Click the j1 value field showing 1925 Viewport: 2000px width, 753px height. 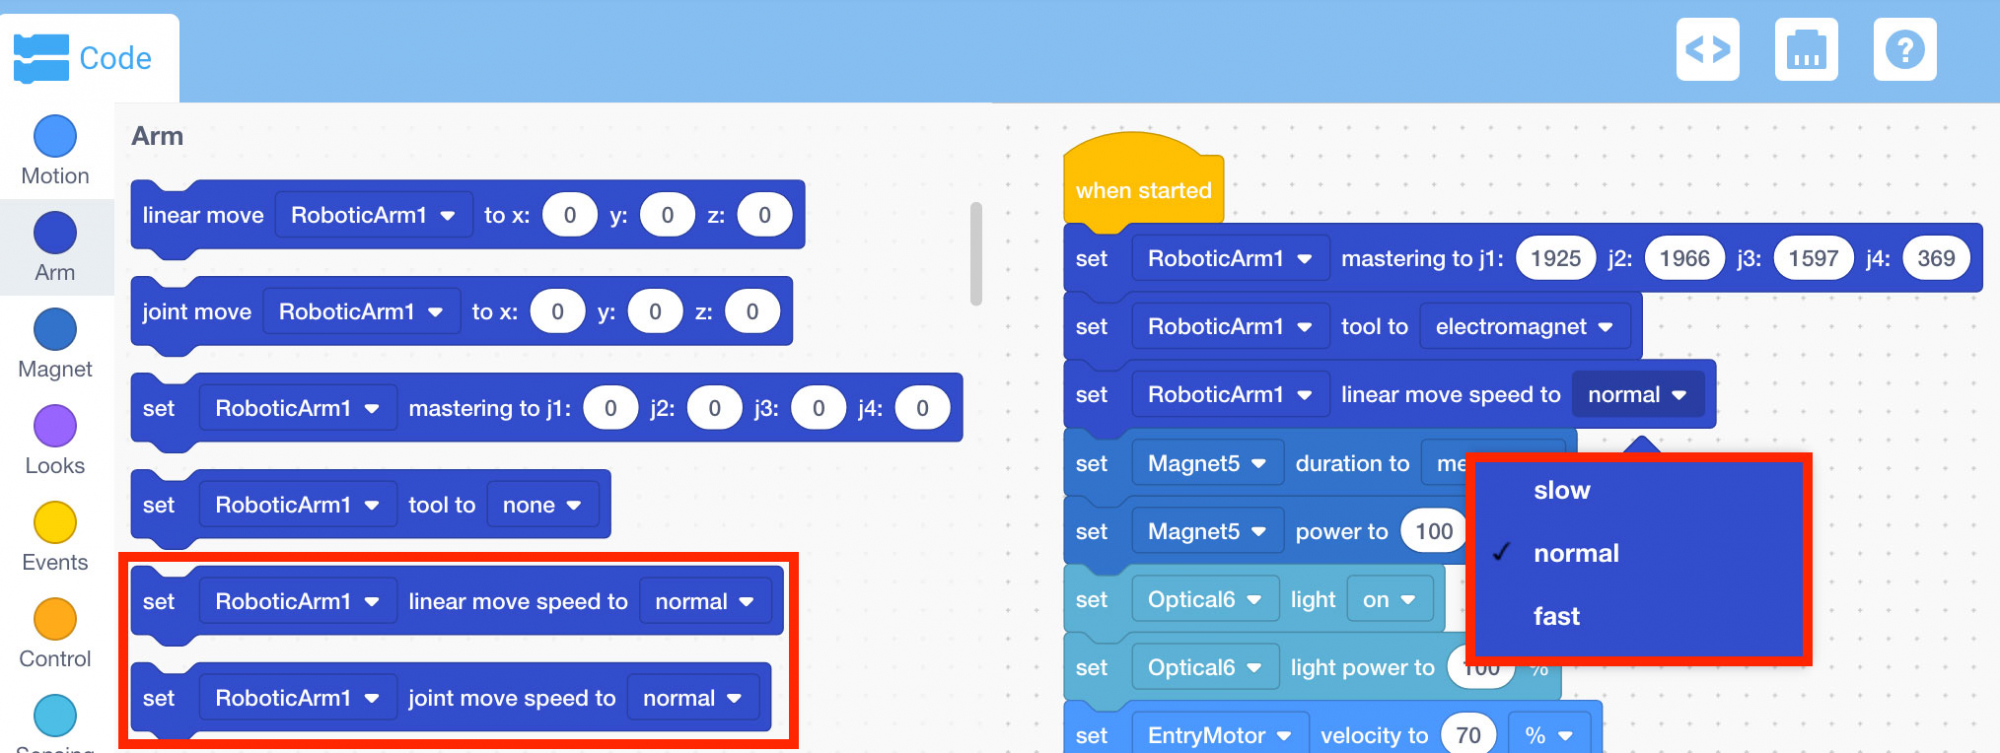click(x=1555, y=259)
